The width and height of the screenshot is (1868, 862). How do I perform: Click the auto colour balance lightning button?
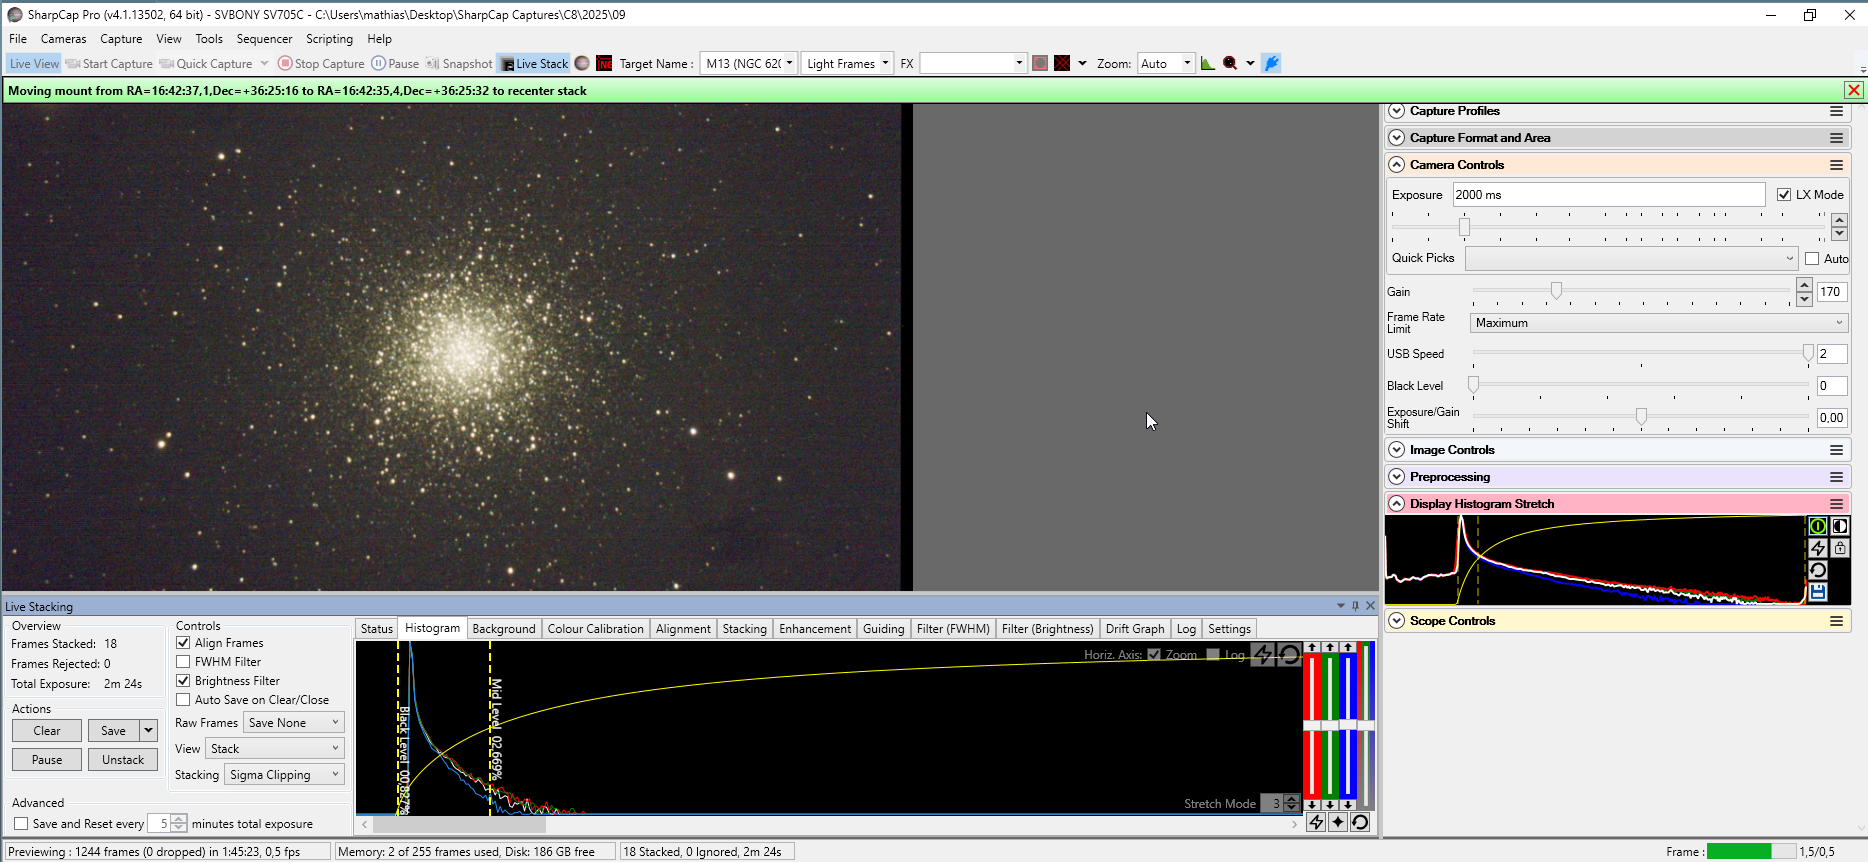pyautogui.click(x=1316, y=822)
